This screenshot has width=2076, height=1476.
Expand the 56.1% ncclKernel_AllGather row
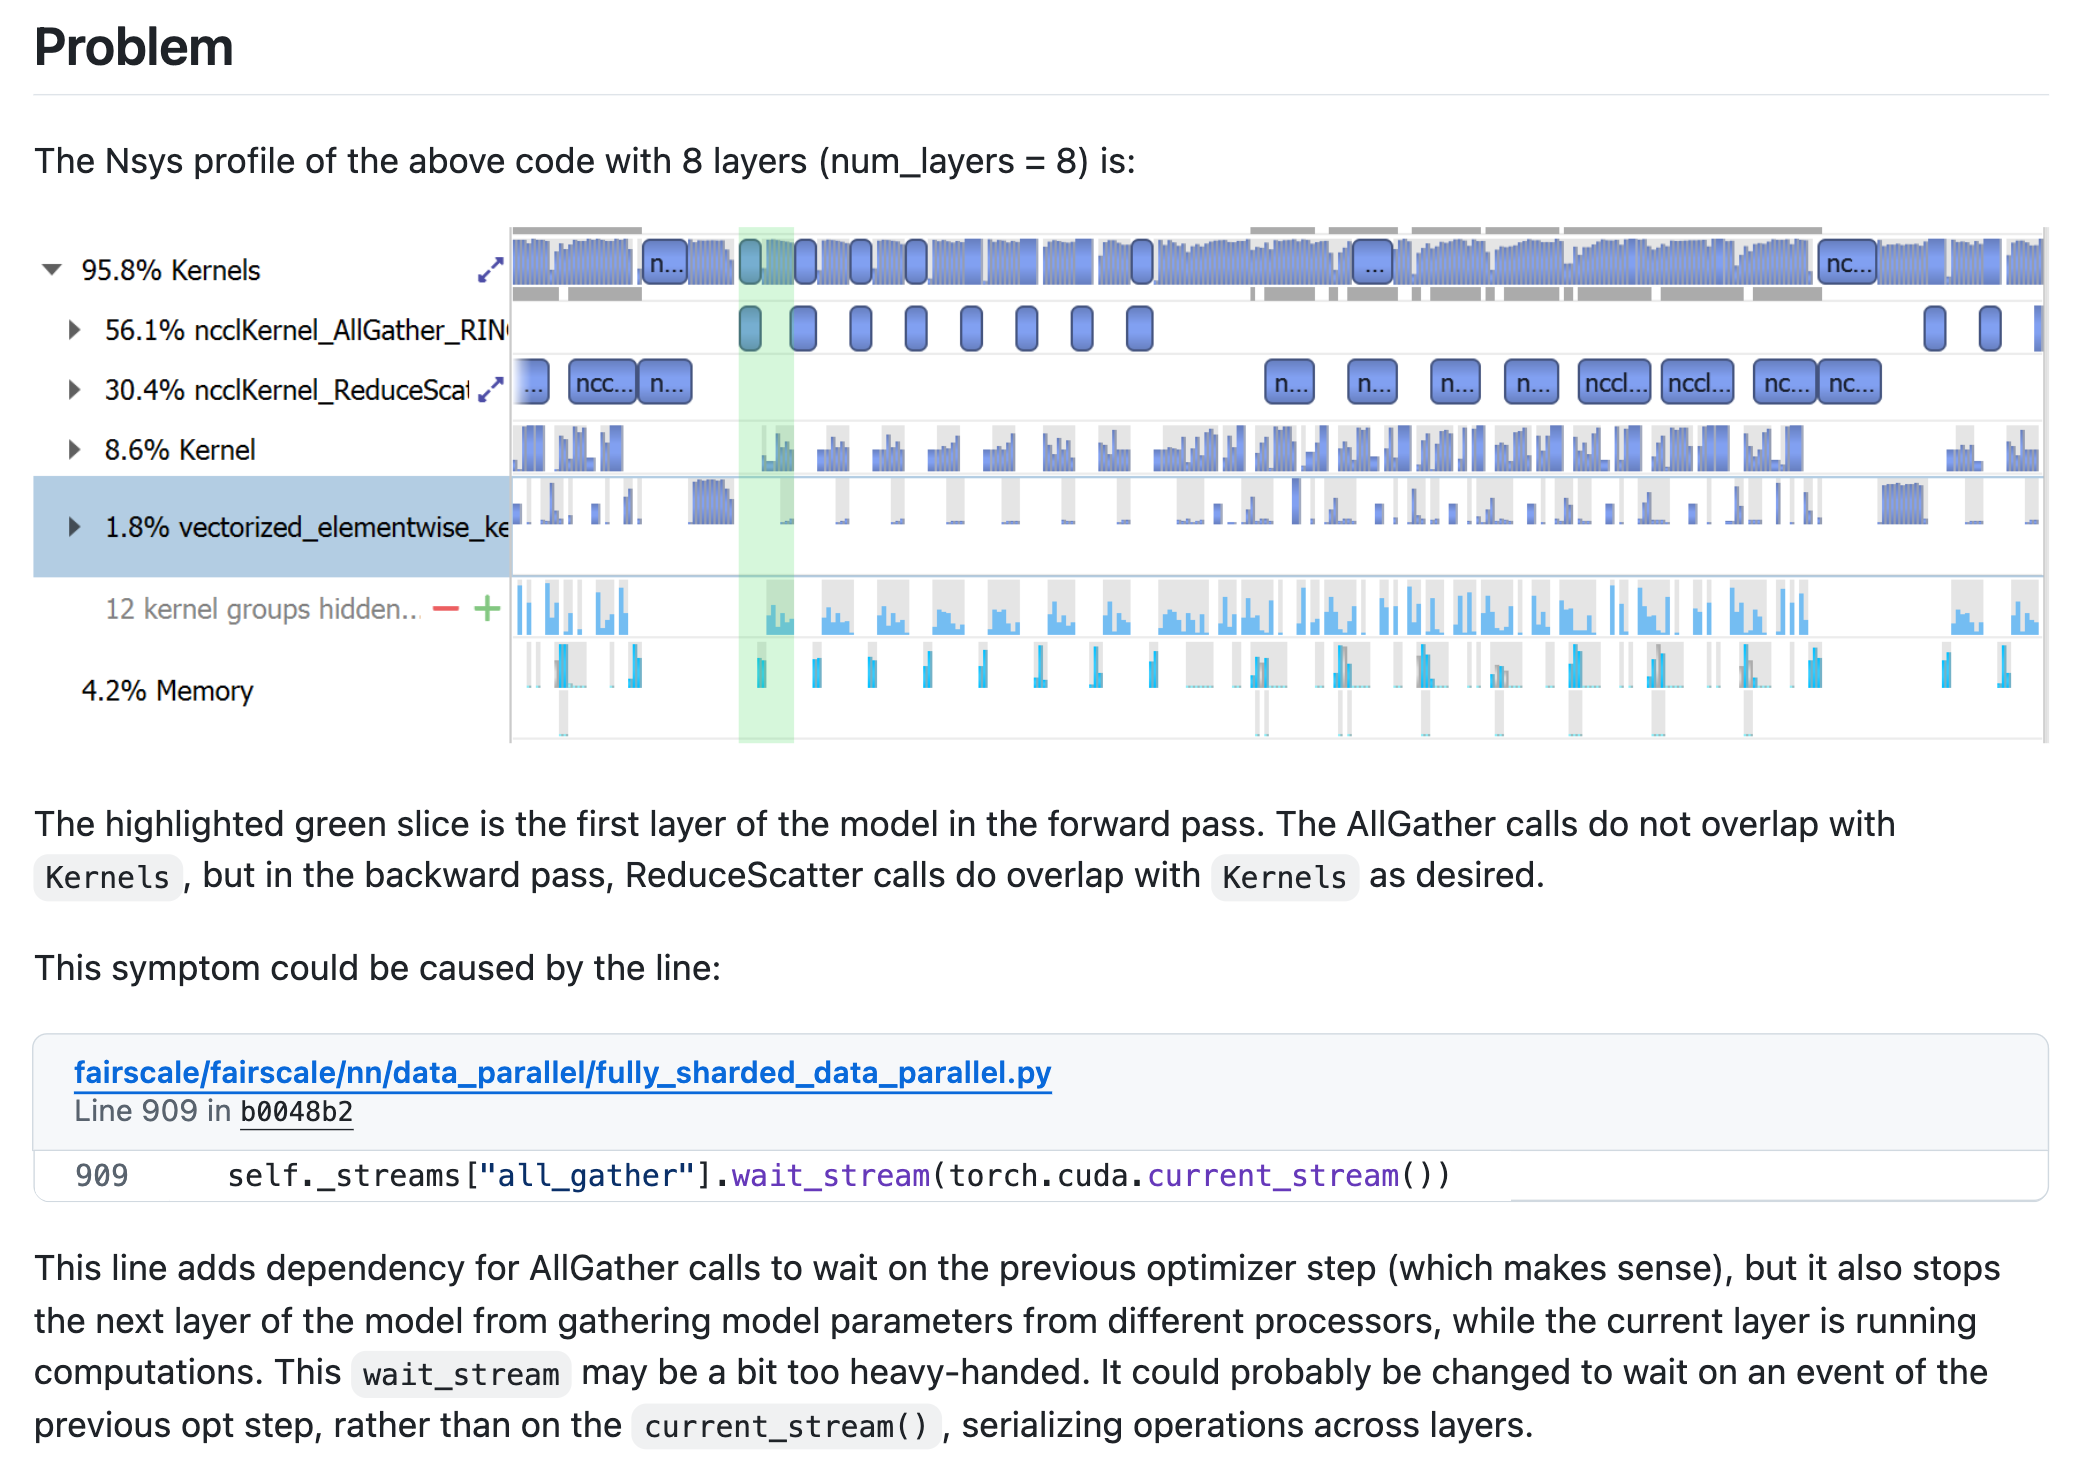[x=74, y=329]
